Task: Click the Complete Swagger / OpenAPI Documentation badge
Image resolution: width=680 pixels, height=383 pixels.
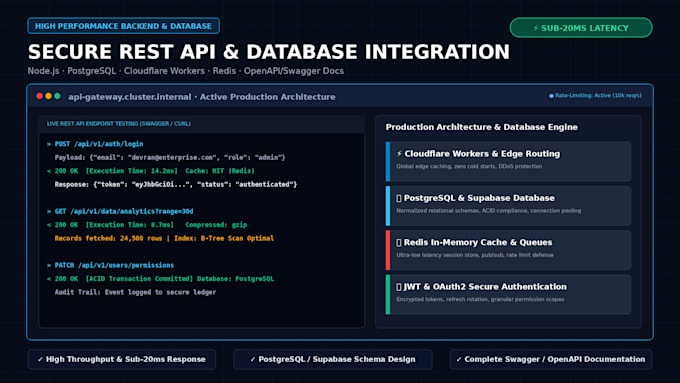Action: coord(551,359)
